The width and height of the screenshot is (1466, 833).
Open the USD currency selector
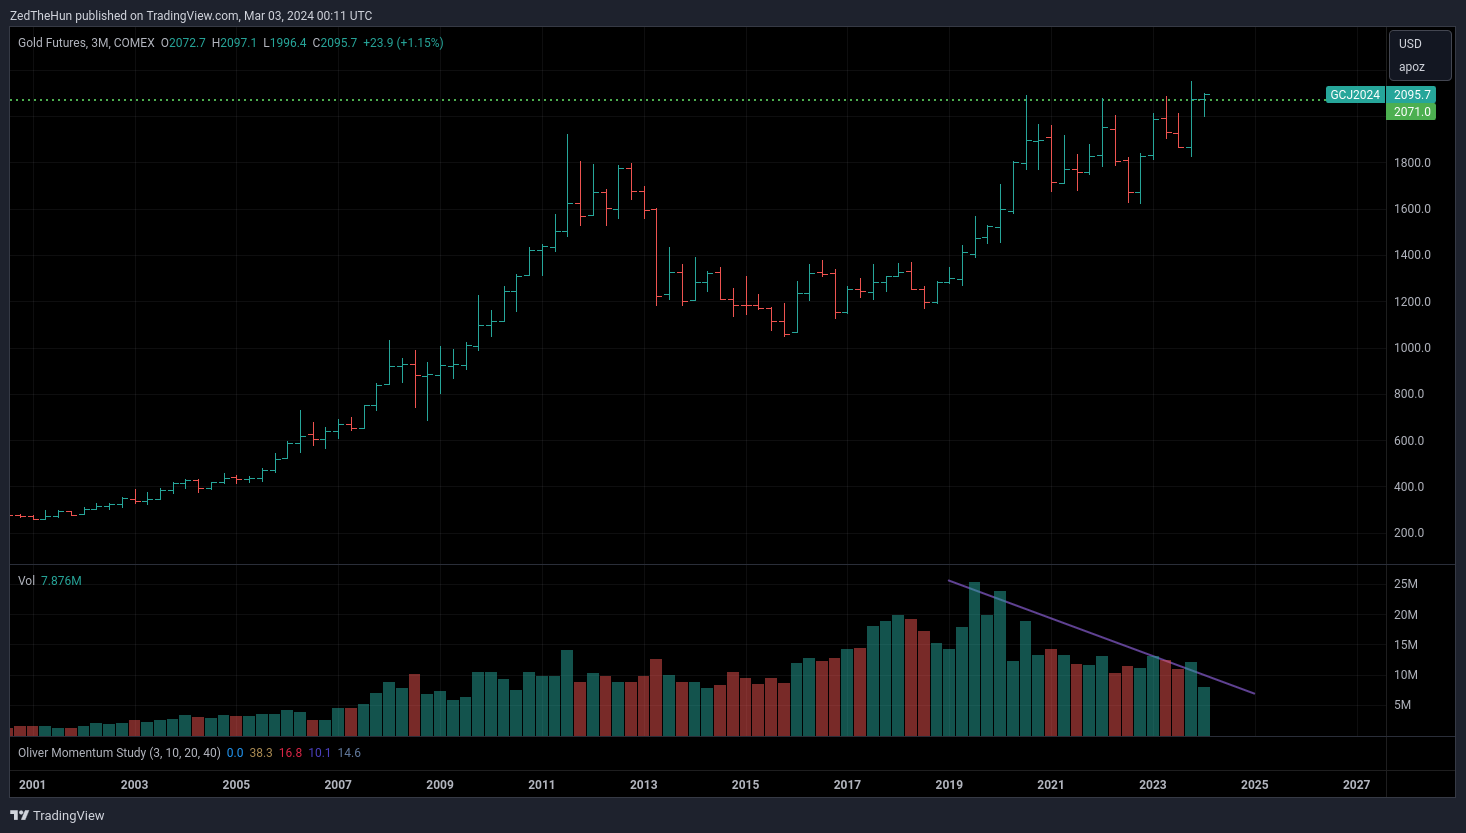coord(1410,44)
